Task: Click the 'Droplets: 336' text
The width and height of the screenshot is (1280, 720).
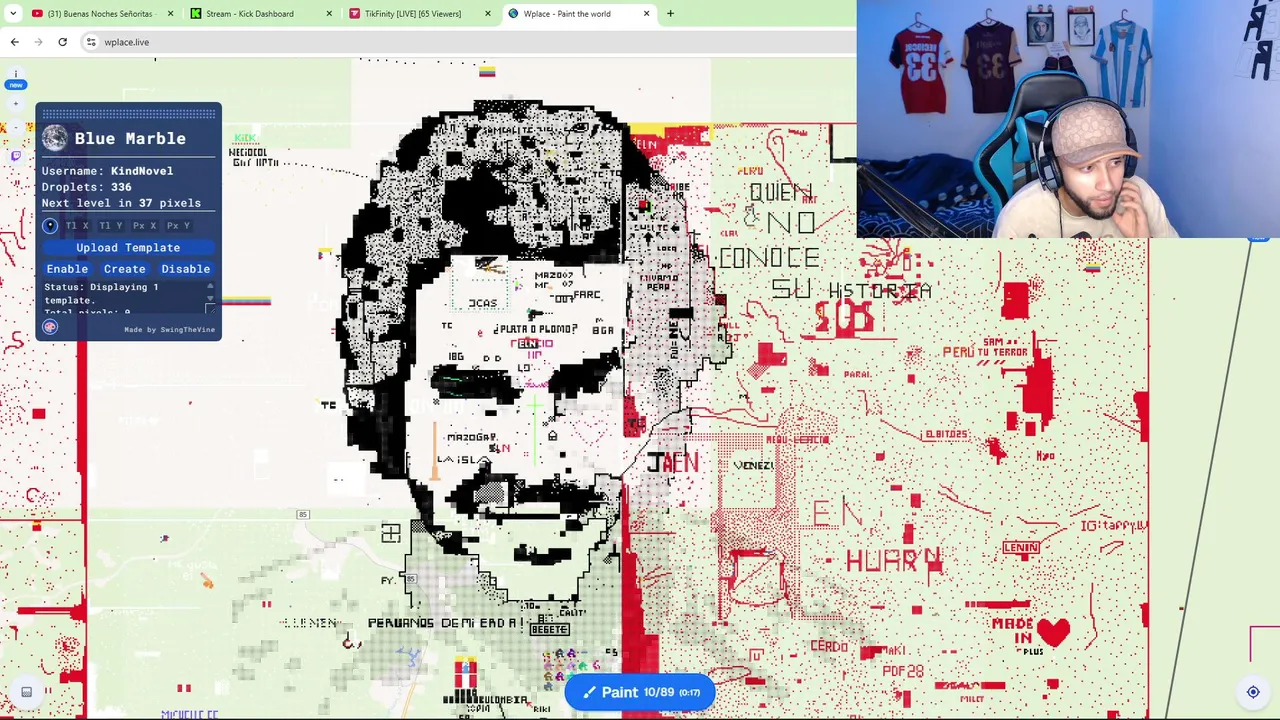Action: [86, 187]
